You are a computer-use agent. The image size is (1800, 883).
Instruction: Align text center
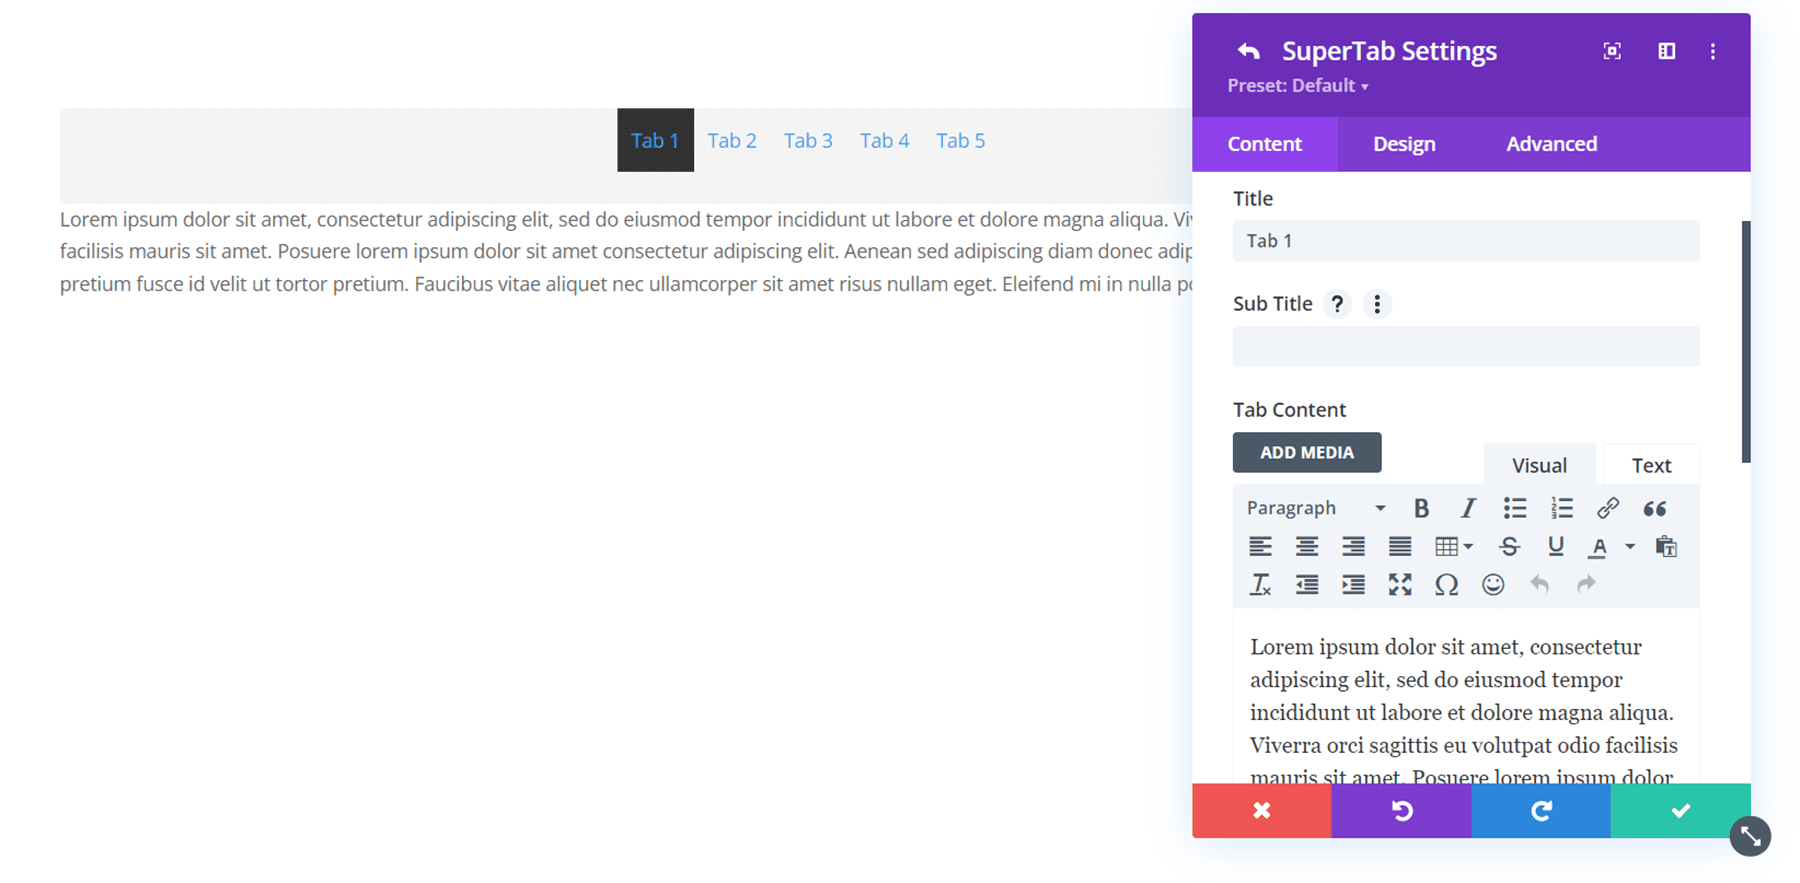(x=1307, y=546)
